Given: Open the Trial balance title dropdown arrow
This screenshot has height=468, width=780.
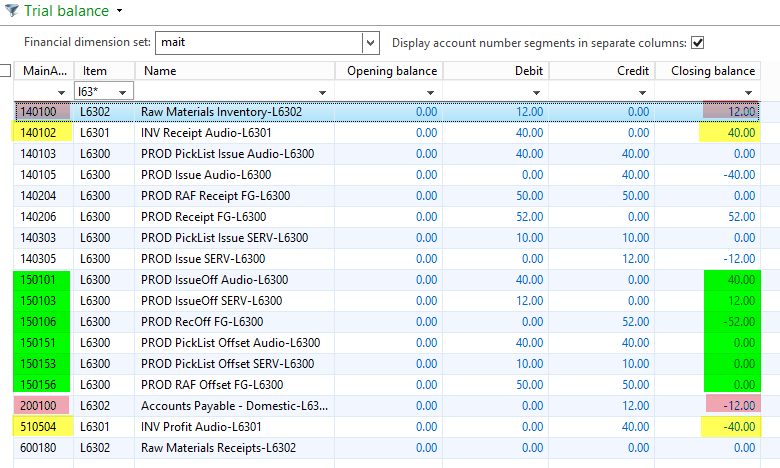Looking at the screenshot, I should coord(119,11).
